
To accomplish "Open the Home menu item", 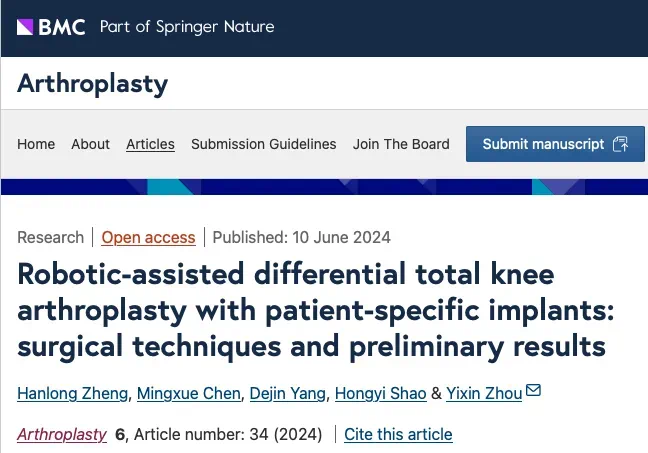I will [36, 144].
